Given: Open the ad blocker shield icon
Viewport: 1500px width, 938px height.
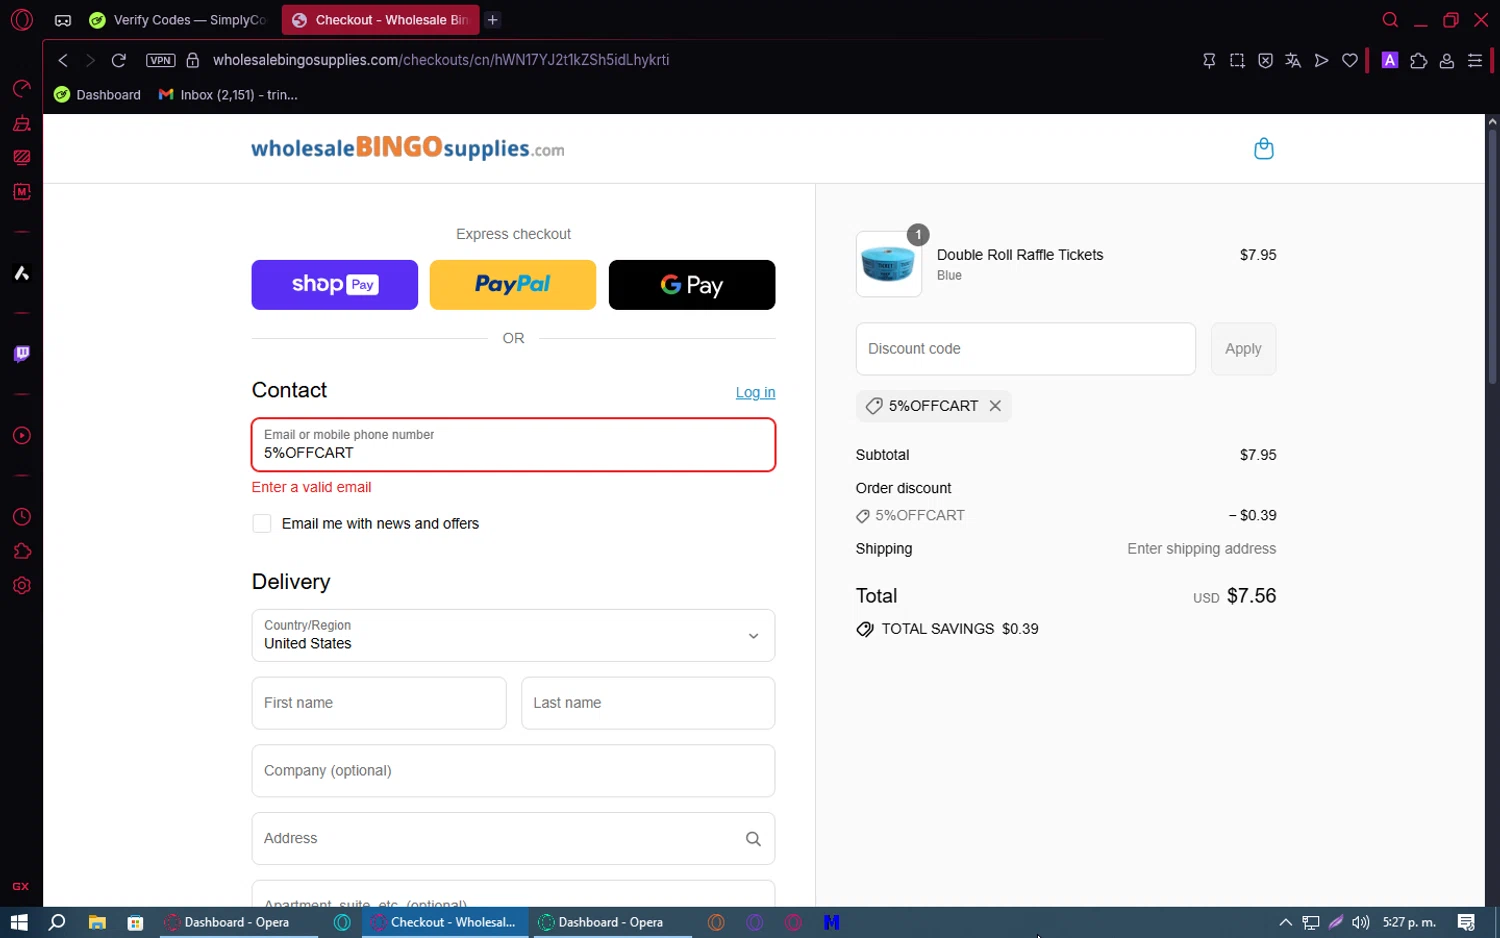Looking at the screenshot, I should tap(1265, 61).
